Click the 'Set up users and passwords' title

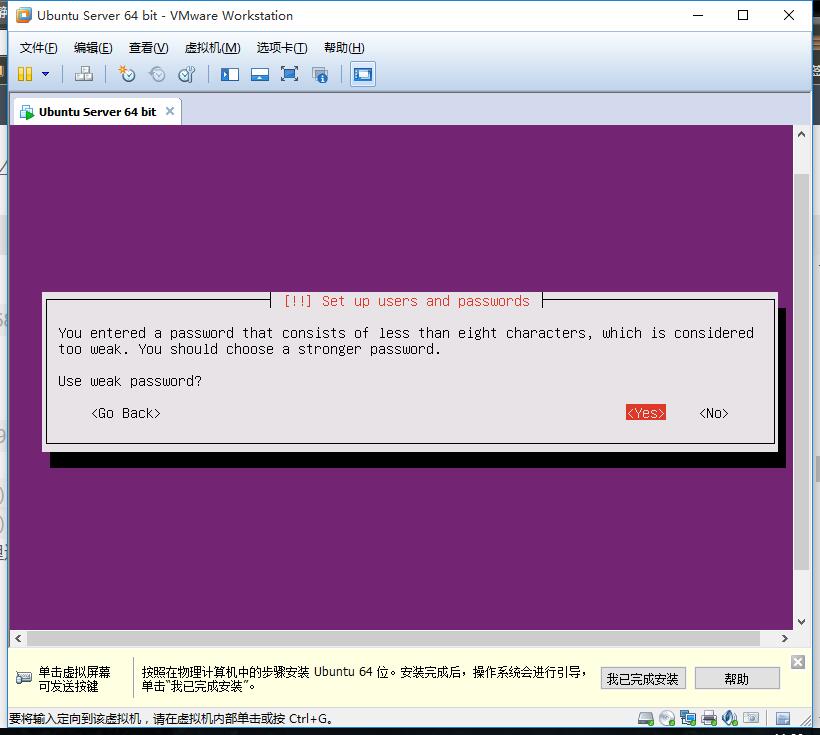[425, 301]
